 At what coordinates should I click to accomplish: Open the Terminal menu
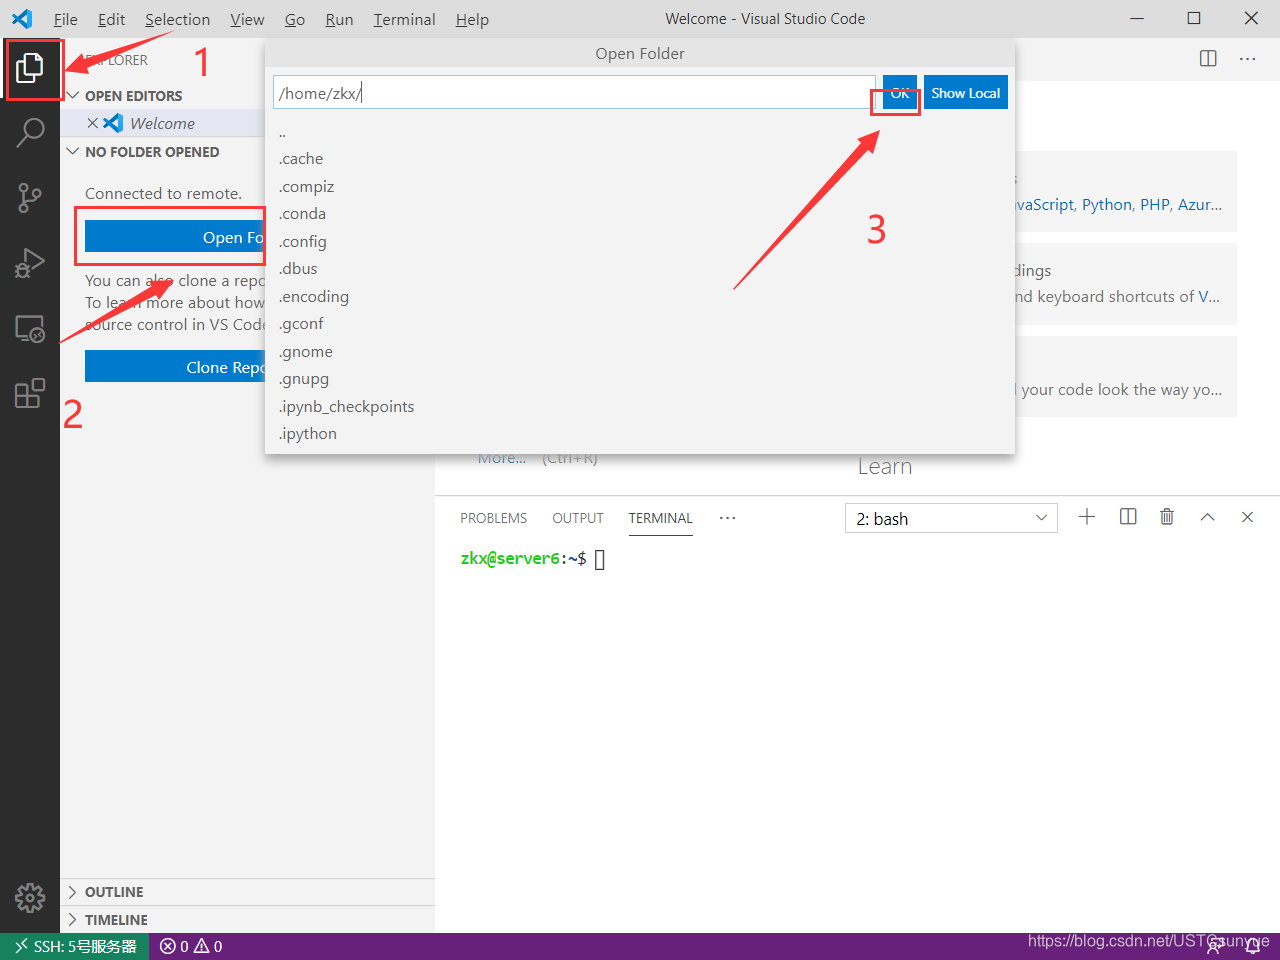pyautogui.click(x=404, y=19)
